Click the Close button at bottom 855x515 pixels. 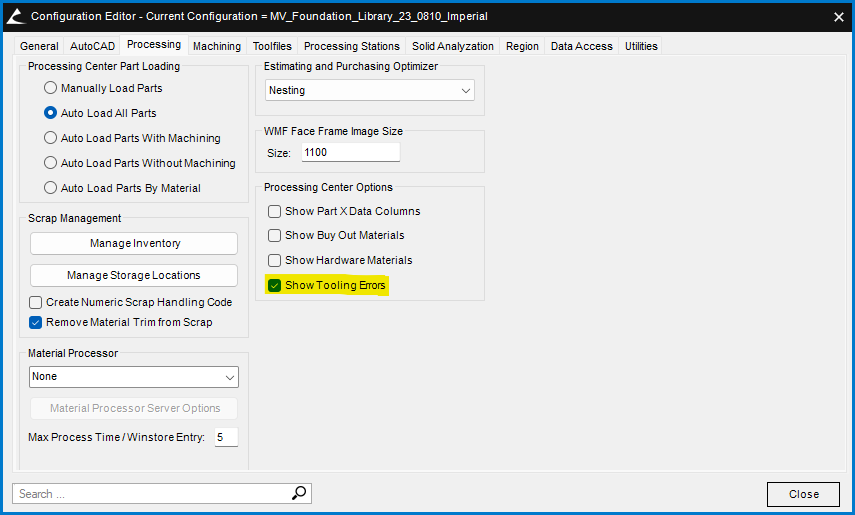[803, 494]
